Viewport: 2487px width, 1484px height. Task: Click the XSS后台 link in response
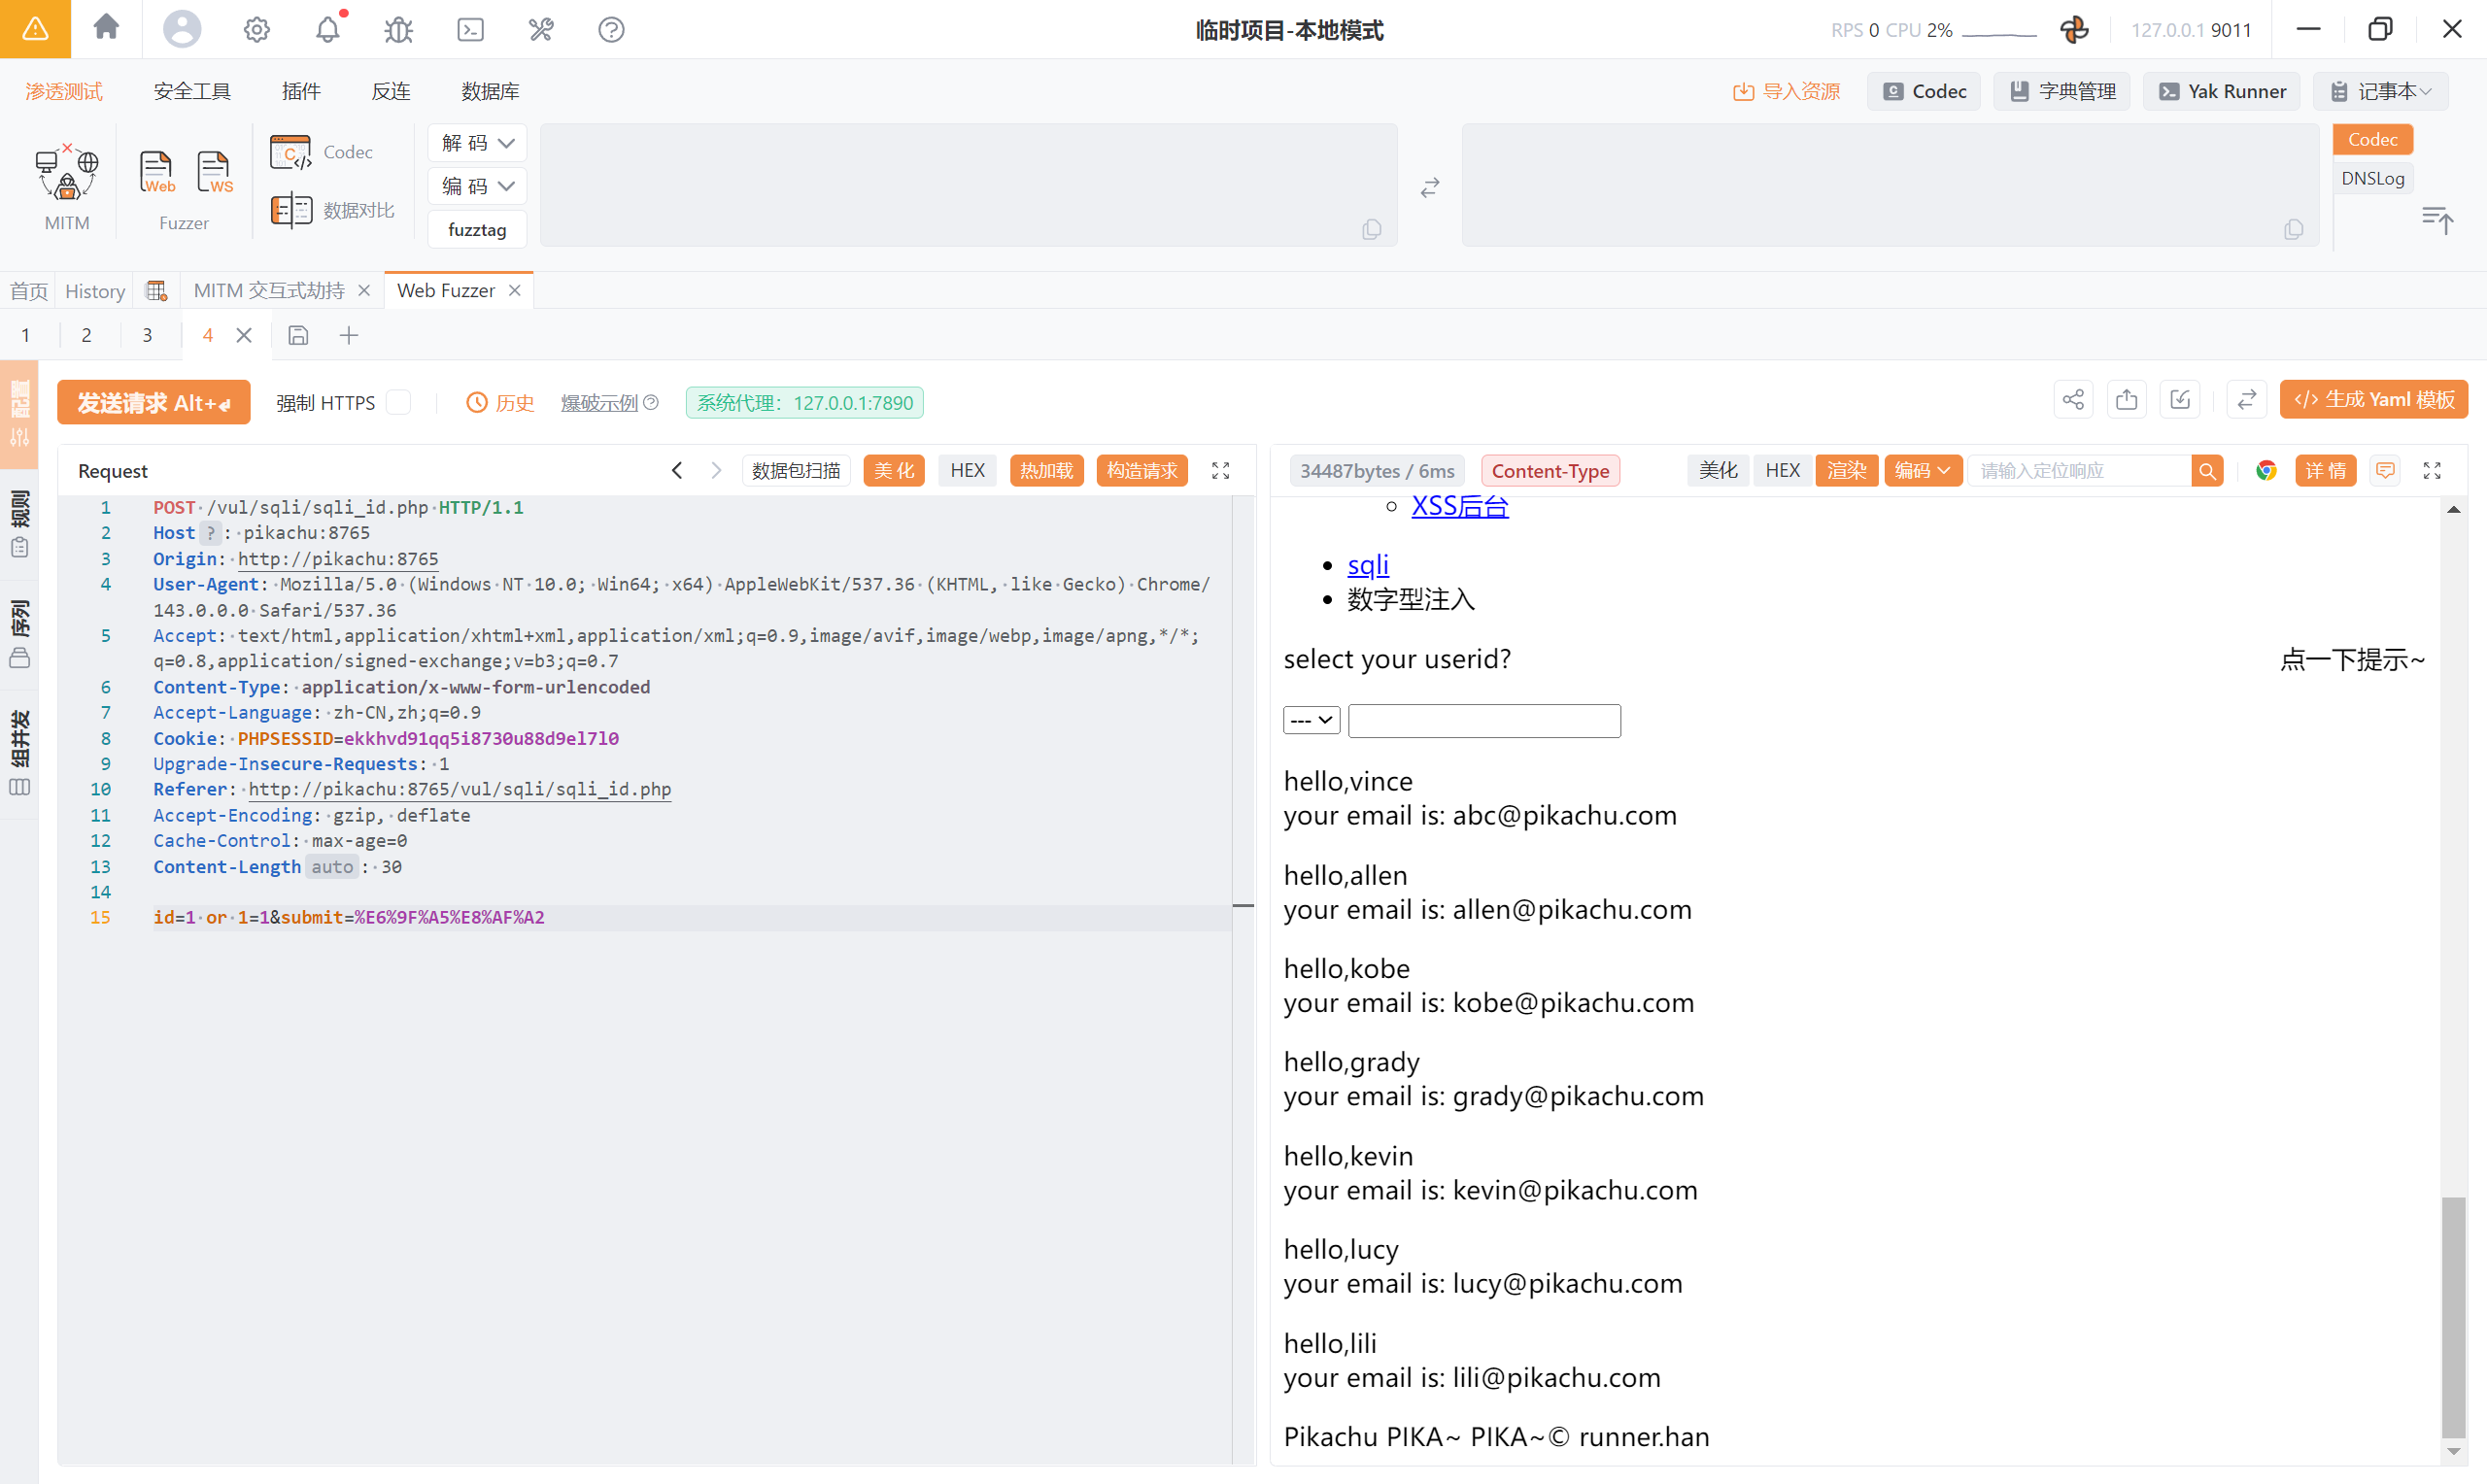click(1459, 507)
